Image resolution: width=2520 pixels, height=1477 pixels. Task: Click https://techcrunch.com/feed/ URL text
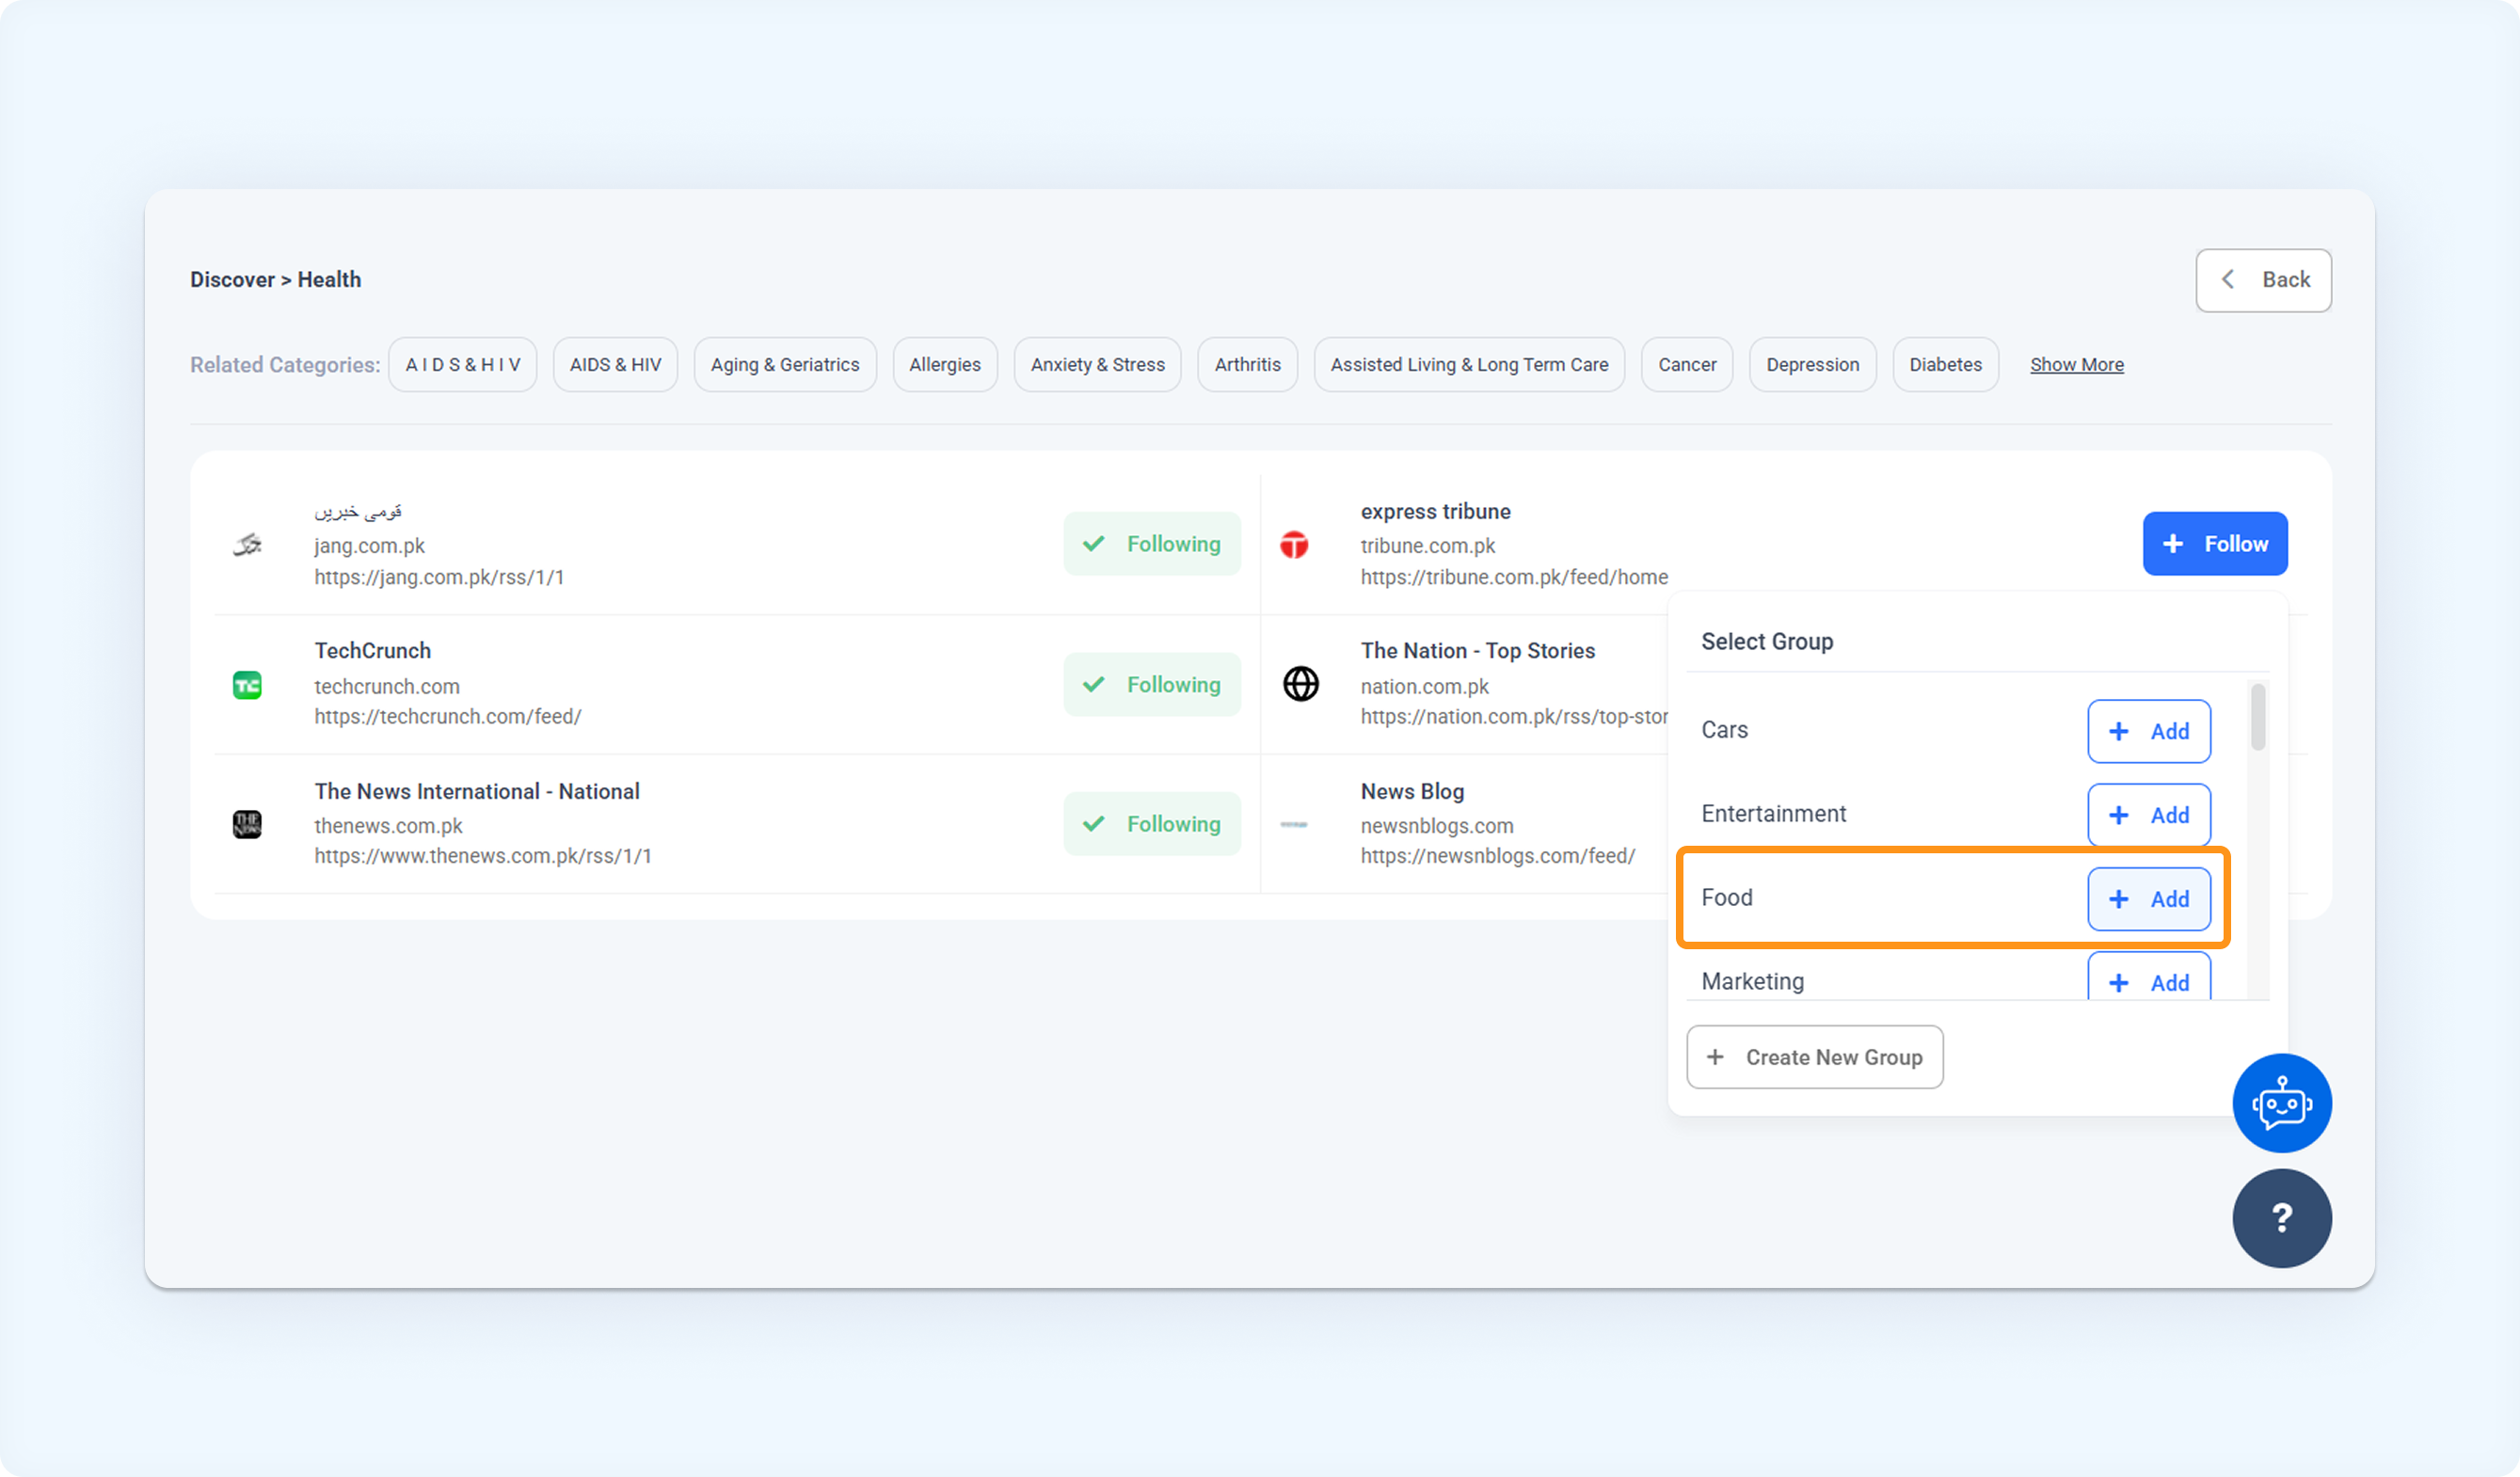coord(447,717)
